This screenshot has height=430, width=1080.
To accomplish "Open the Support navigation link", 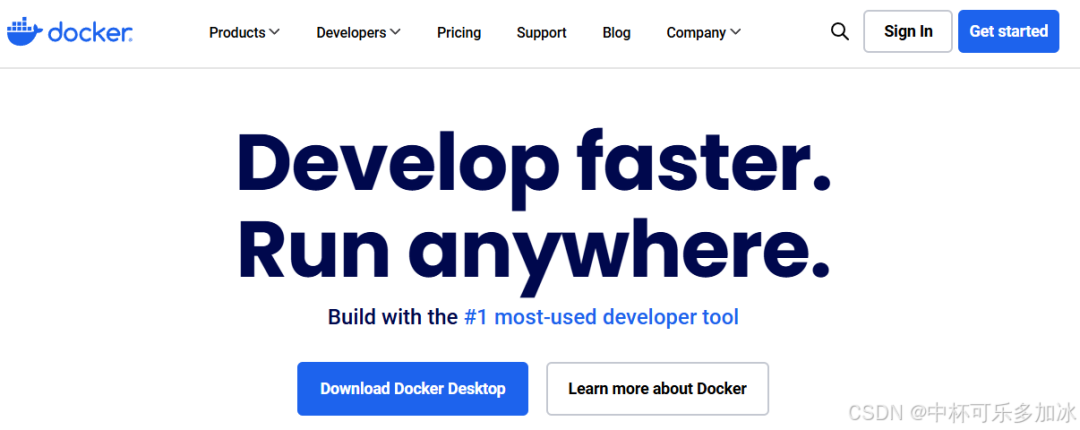I will [541, 32].
